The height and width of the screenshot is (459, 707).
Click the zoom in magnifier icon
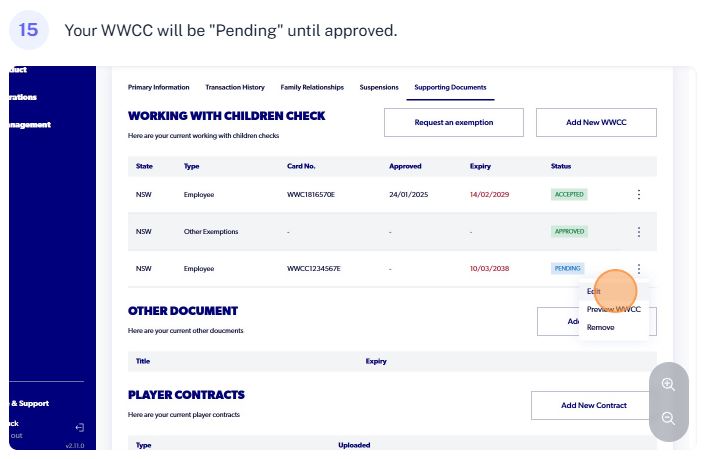coord(668,384)
